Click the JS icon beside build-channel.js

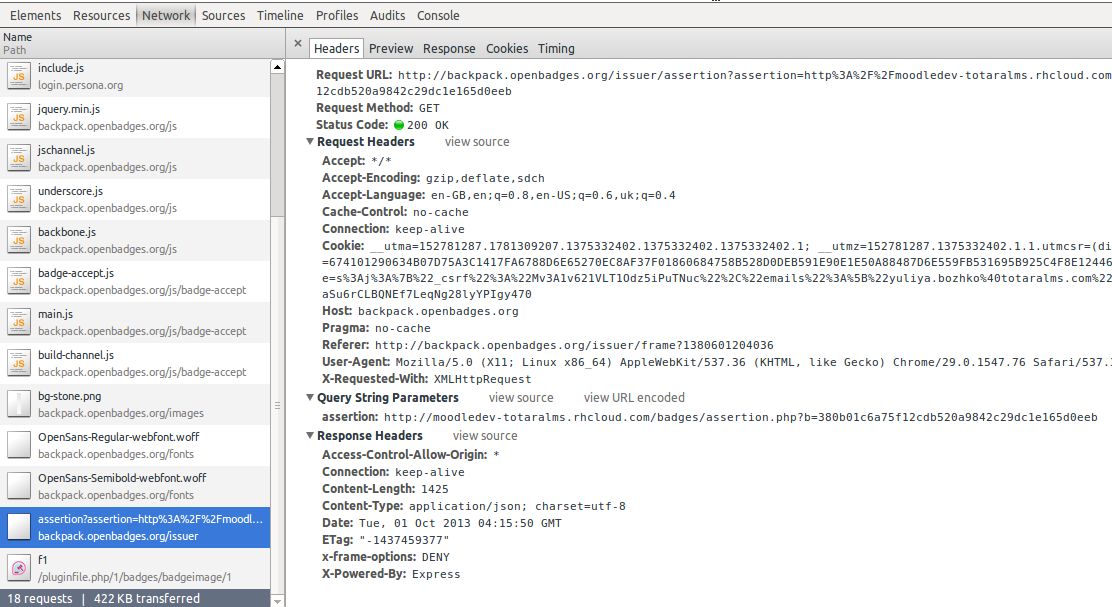coord(19,364)
